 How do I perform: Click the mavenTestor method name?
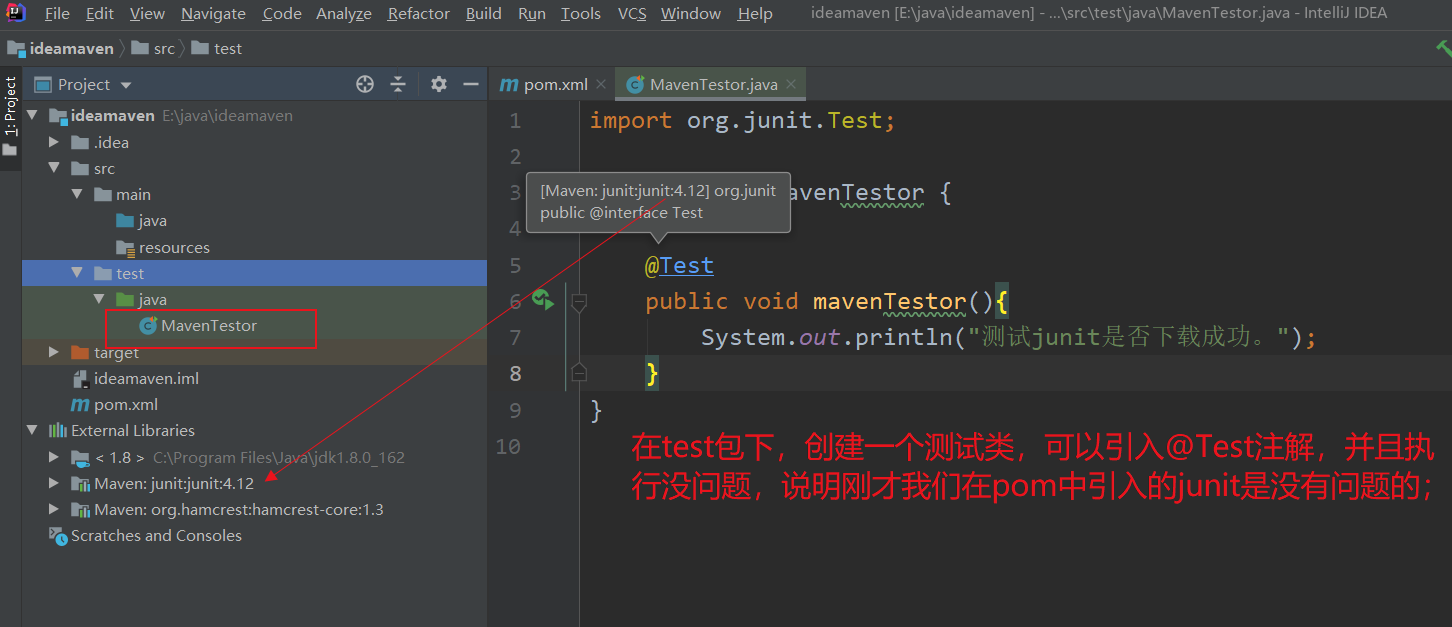(889, 301)
